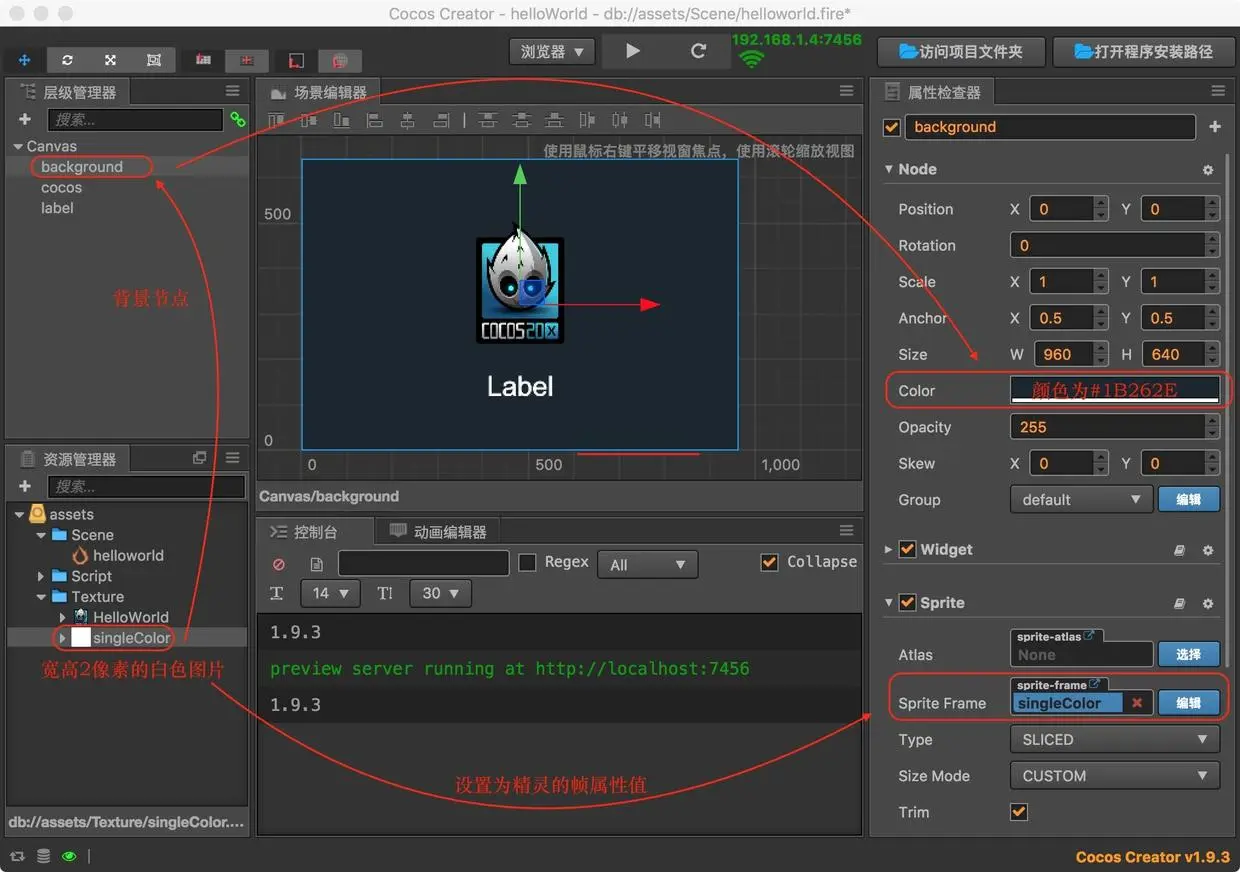Open the console line height 30 dropdown

(x=440, y=593)
